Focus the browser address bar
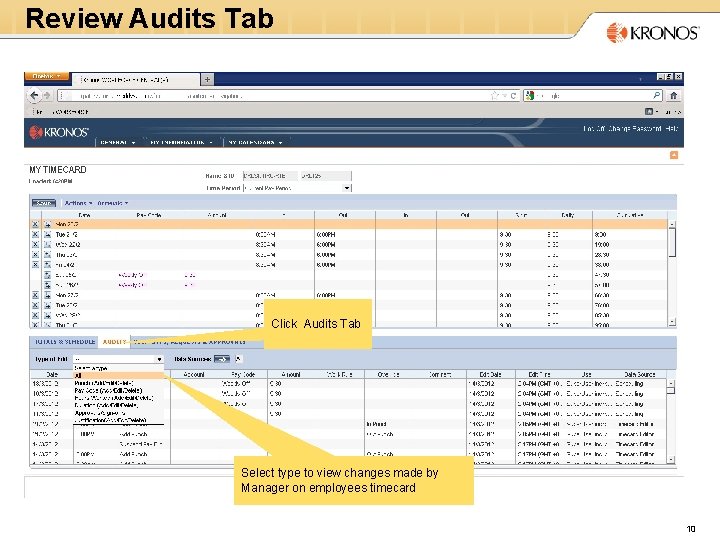Image resolution: width=720 pixels, height=540 pixels. tap(273, 96)
